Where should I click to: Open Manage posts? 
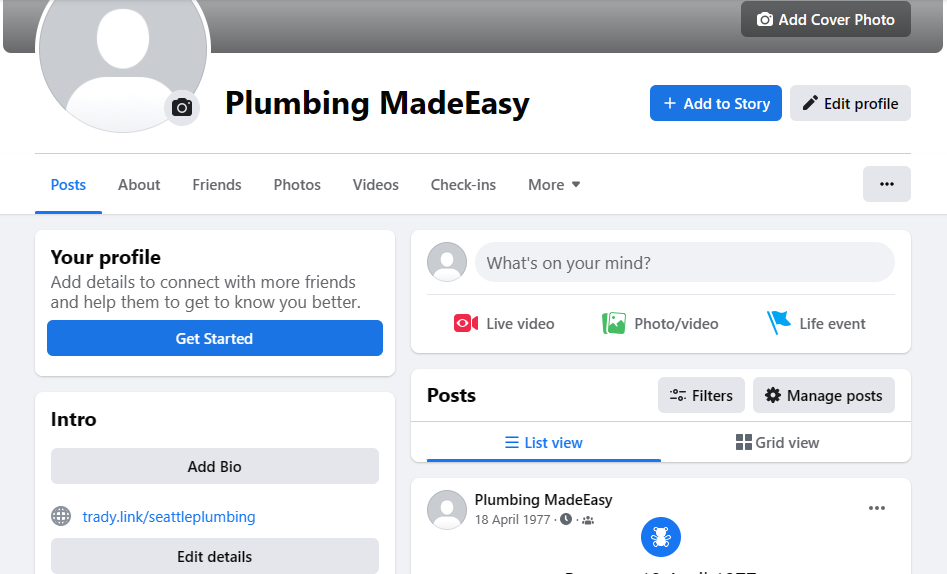point(824,396)
